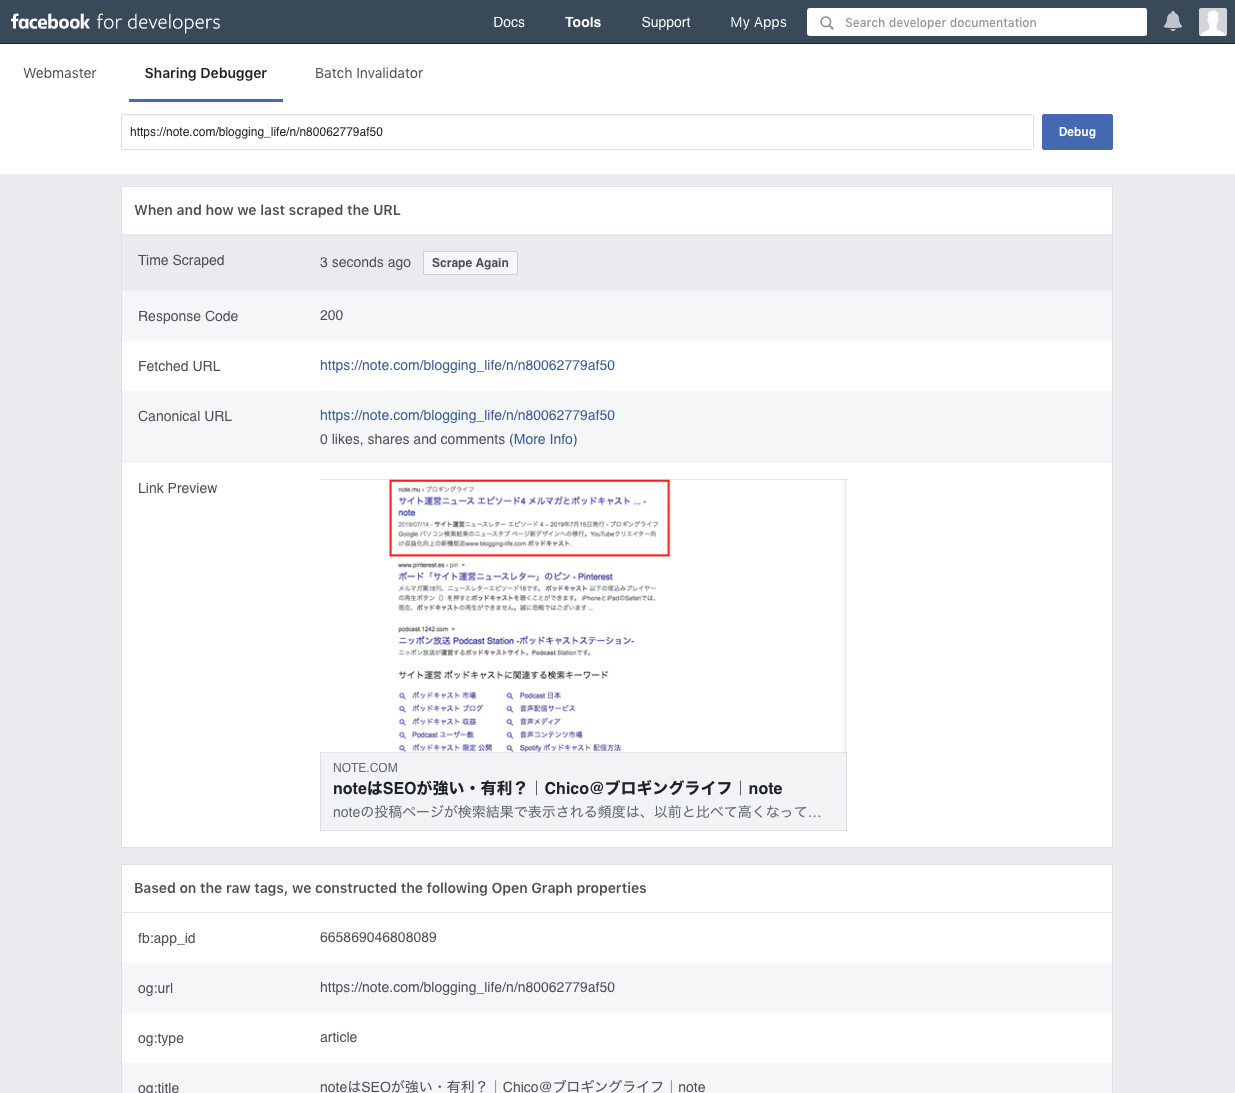Open the My Apps menu
The image size is (1235, 1093).
click(x=758, y=22)
